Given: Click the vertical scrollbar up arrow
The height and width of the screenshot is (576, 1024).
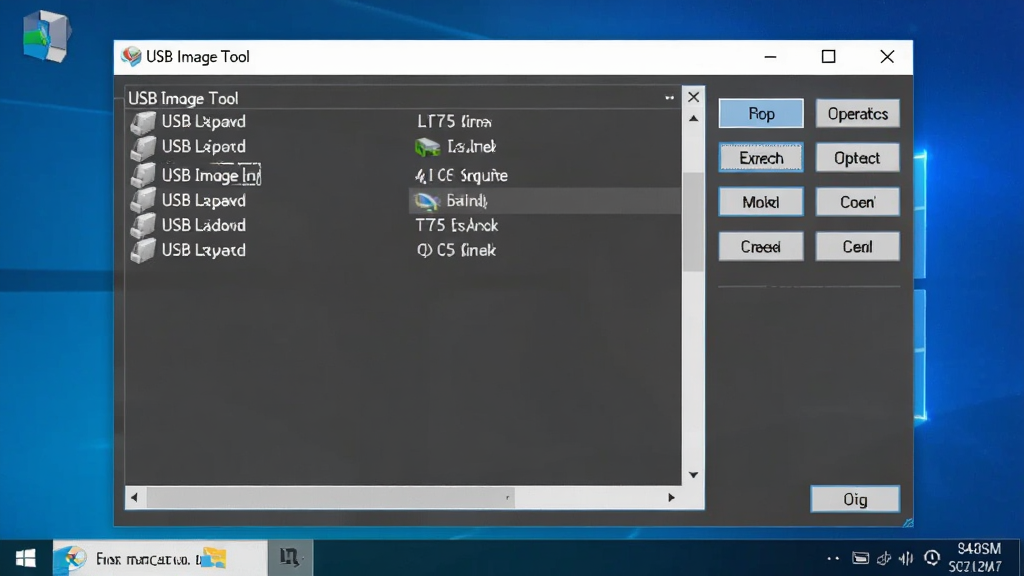Looking at the screenshot, I should (694, 119).
